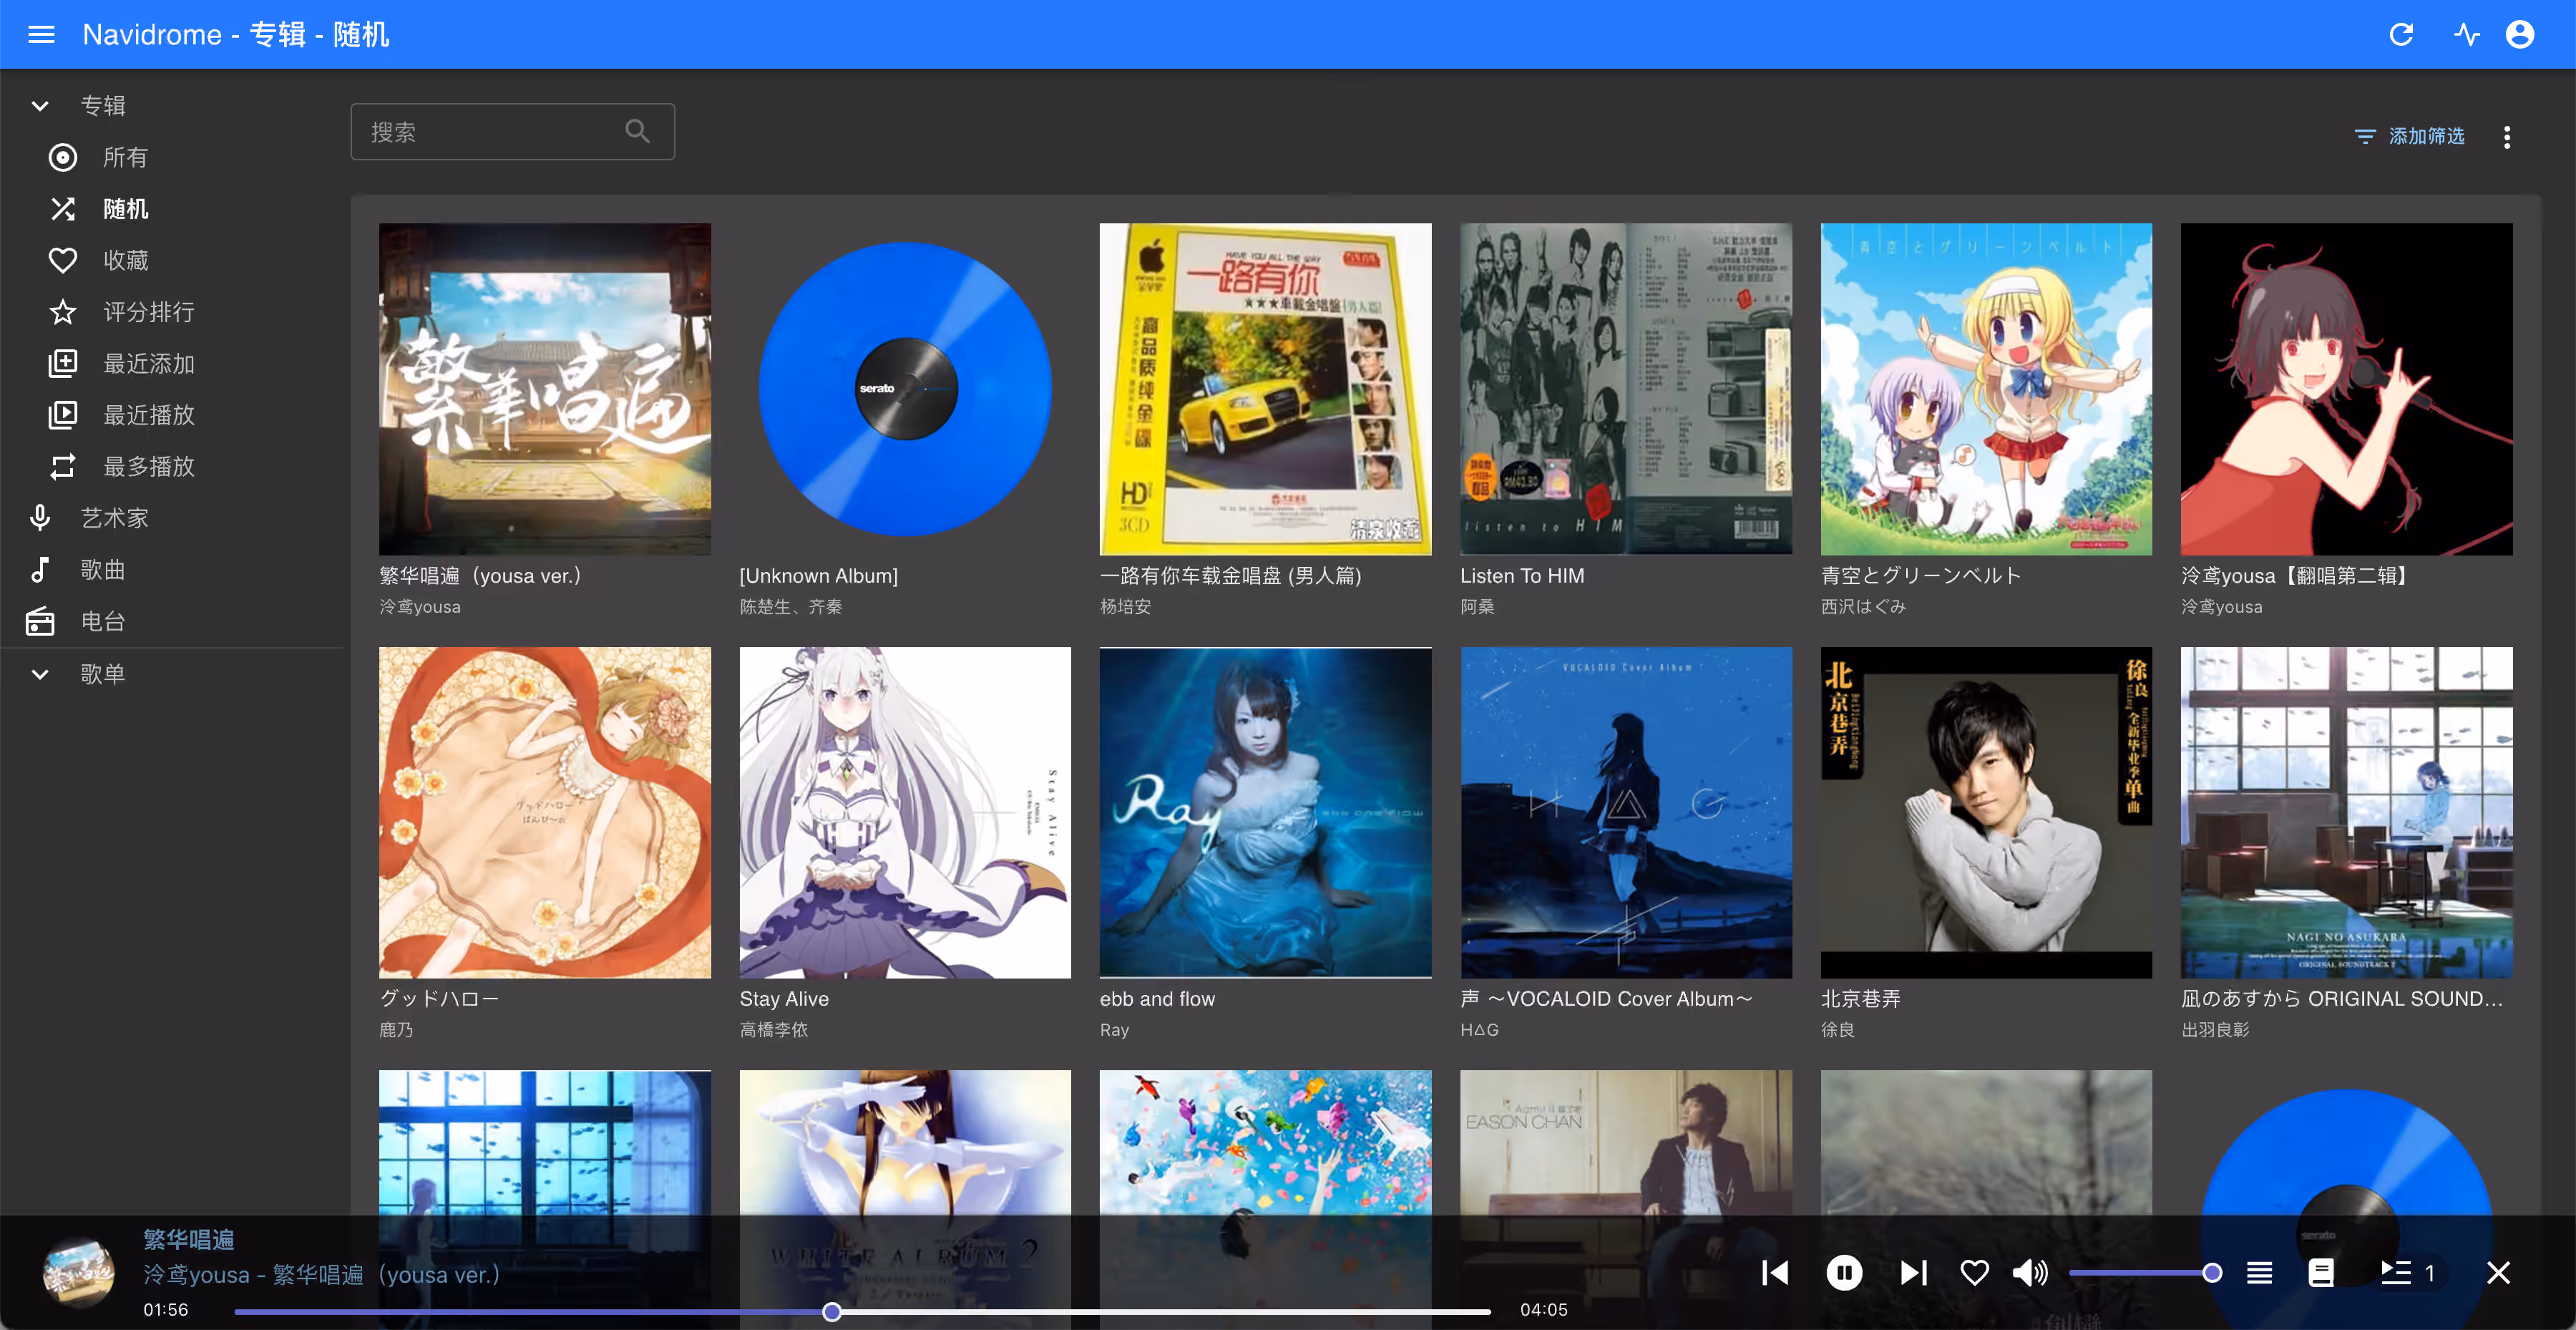The height and width of the screenshot is (1330, 2576).
Task: Refresh the page using the reload icon
Action: (2401, 35)
